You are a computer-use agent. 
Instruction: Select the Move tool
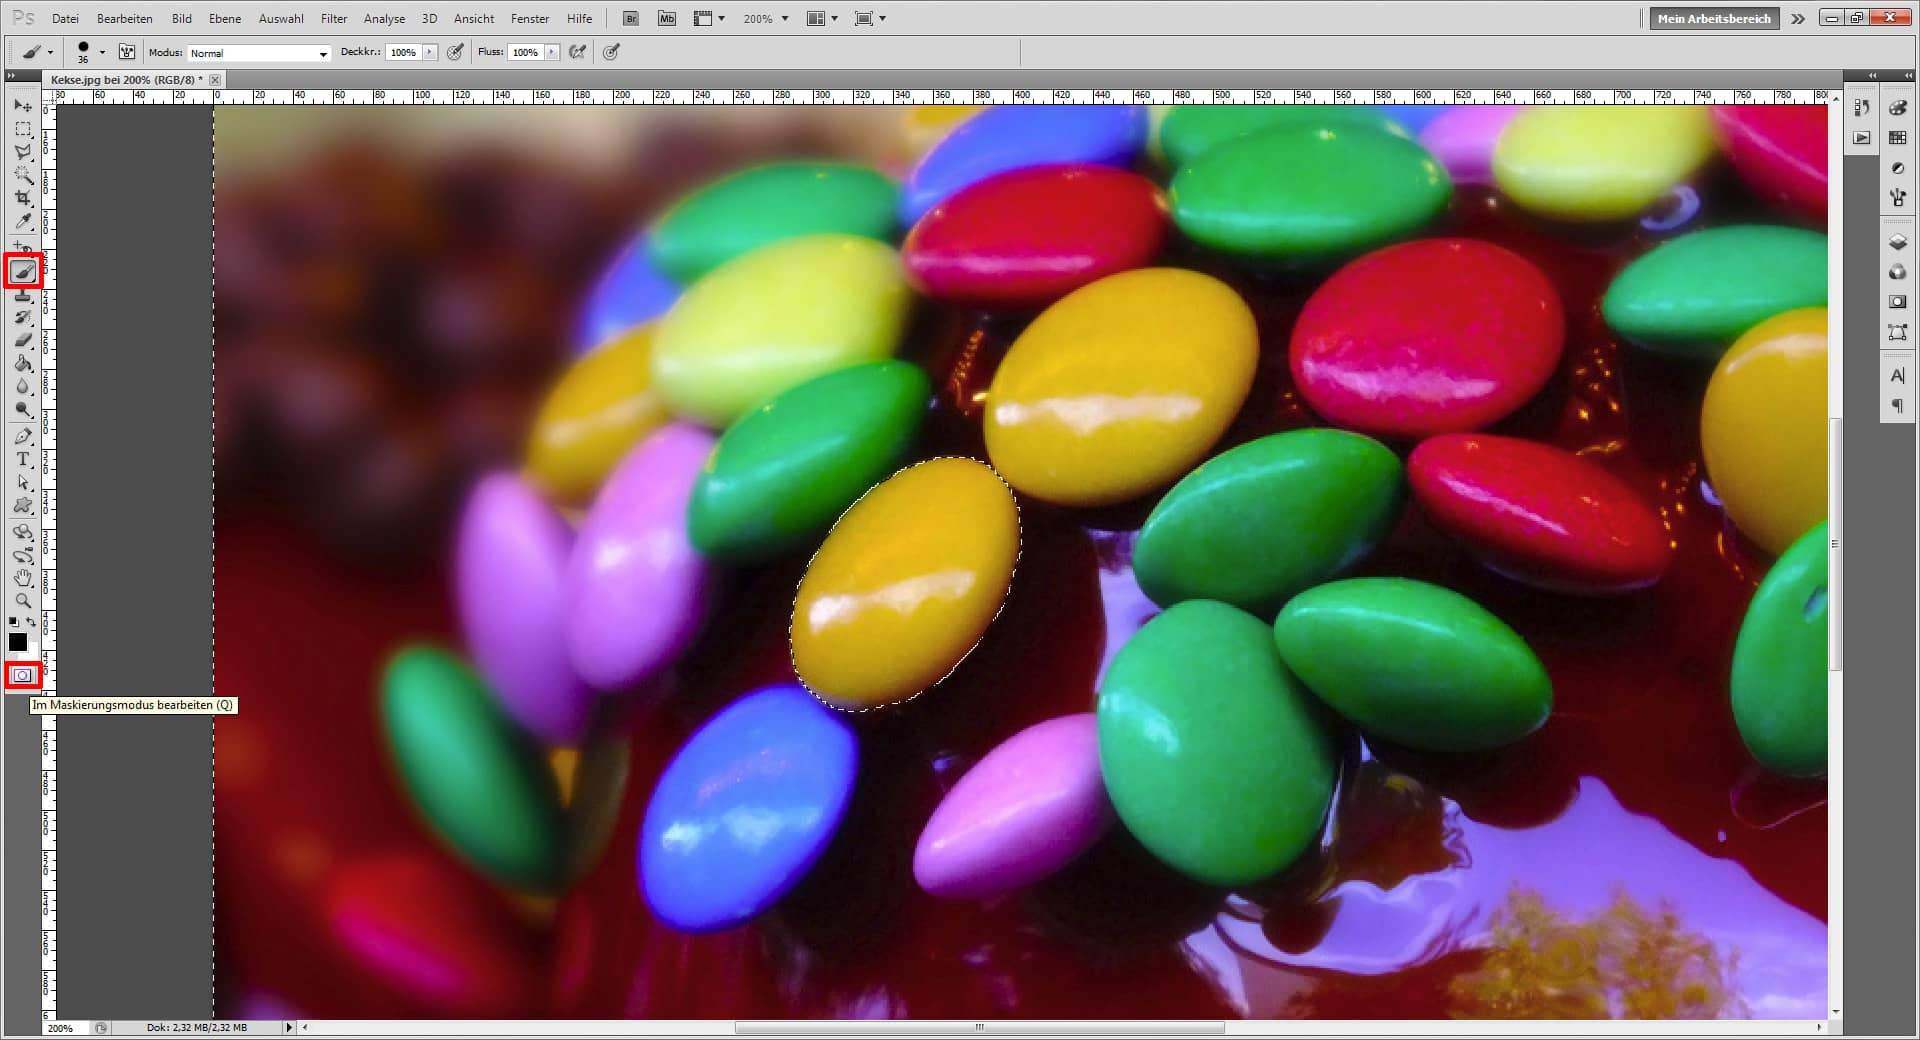click(x=25, y=106)
